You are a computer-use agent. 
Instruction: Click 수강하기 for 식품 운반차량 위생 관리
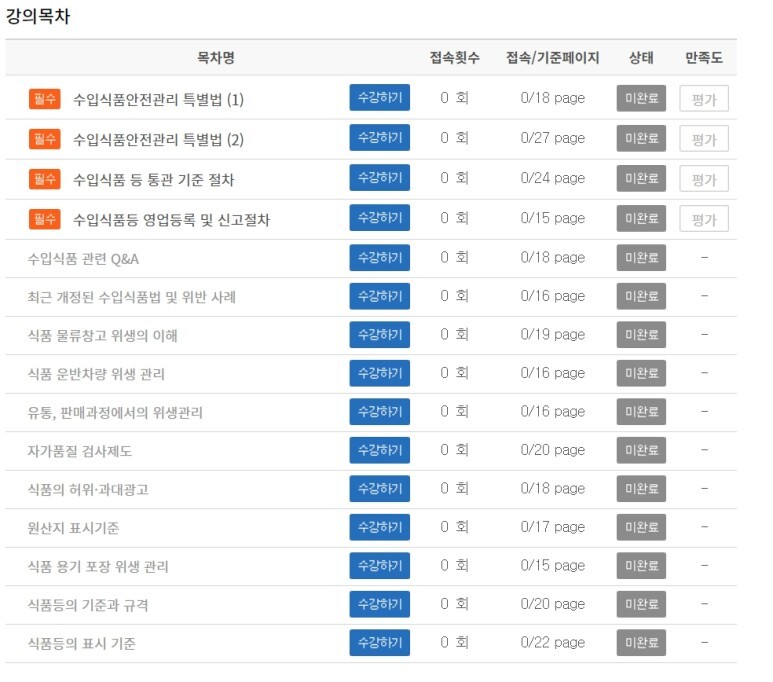[x=380, y=373]
